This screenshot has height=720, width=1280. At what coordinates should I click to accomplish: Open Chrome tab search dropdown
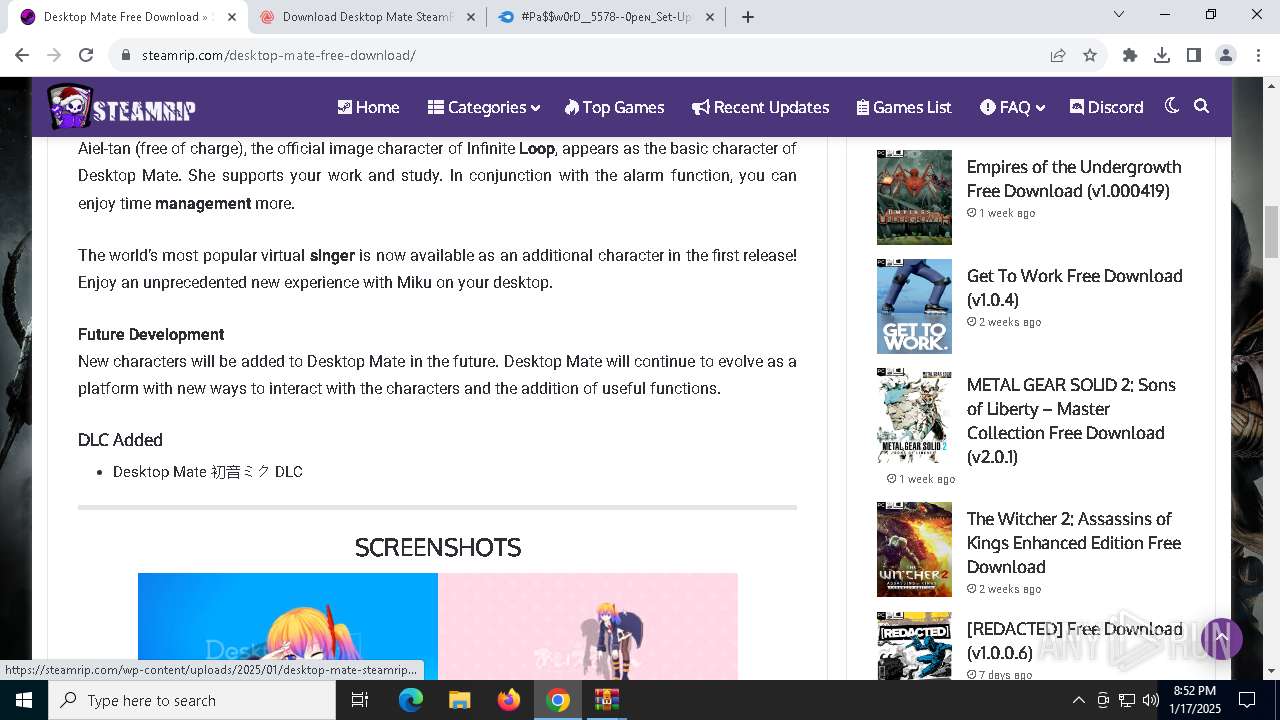pos(1119,14)
